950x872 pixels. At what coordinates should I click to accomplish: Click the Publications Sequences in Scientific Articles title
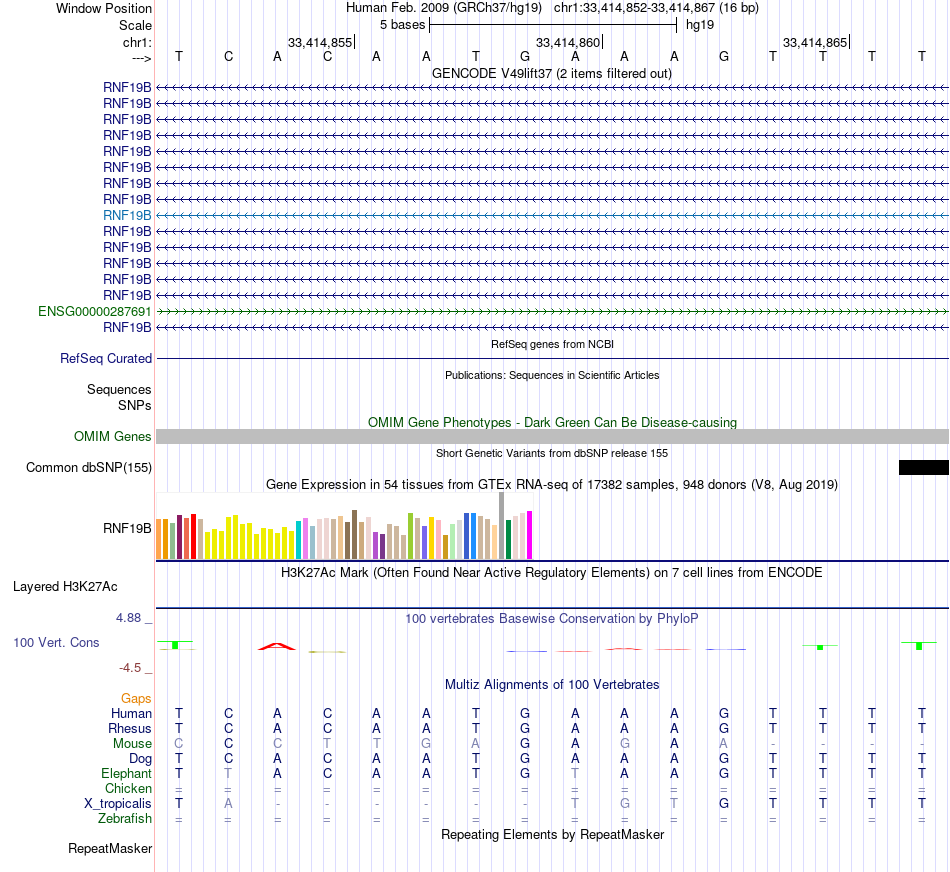(x=551, y=375)
